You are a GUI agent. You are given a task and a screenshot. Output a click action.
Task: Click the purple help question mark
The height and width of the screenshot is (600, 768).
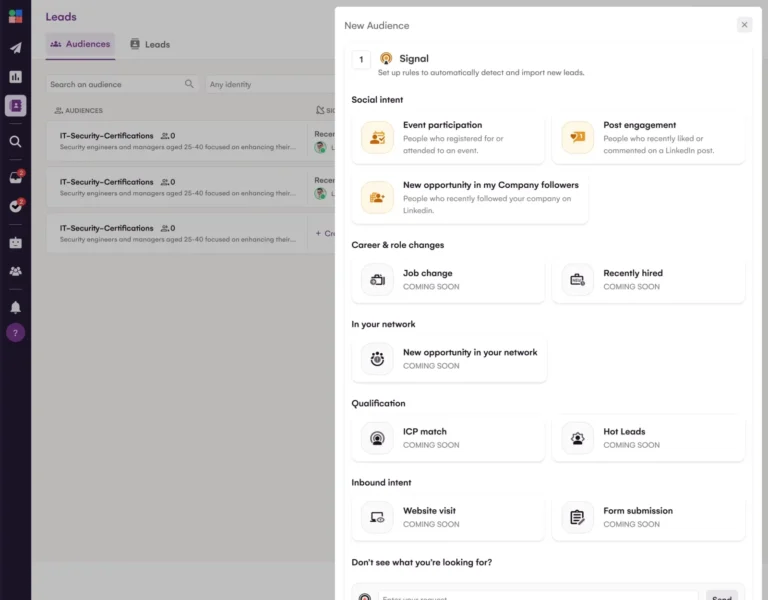coord(15,333)
